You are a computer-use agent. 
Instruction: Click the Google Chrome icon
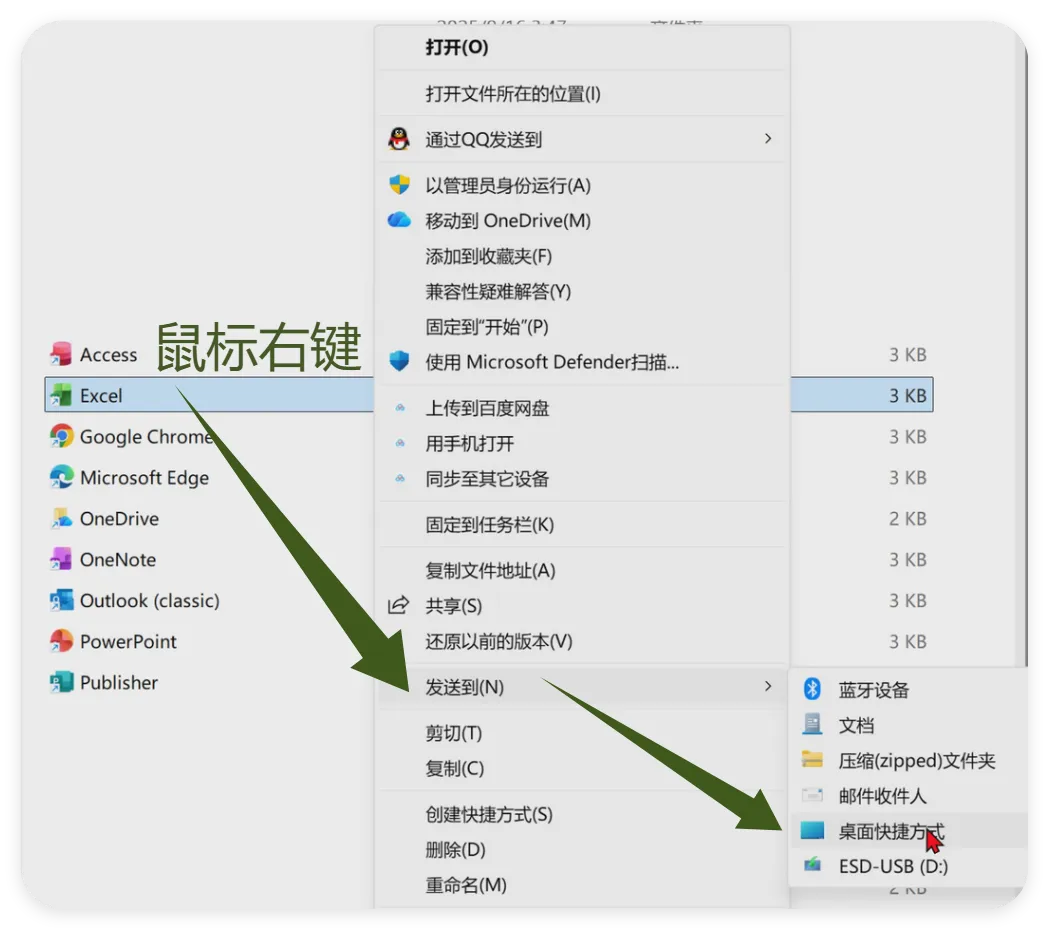click(61, 436)
